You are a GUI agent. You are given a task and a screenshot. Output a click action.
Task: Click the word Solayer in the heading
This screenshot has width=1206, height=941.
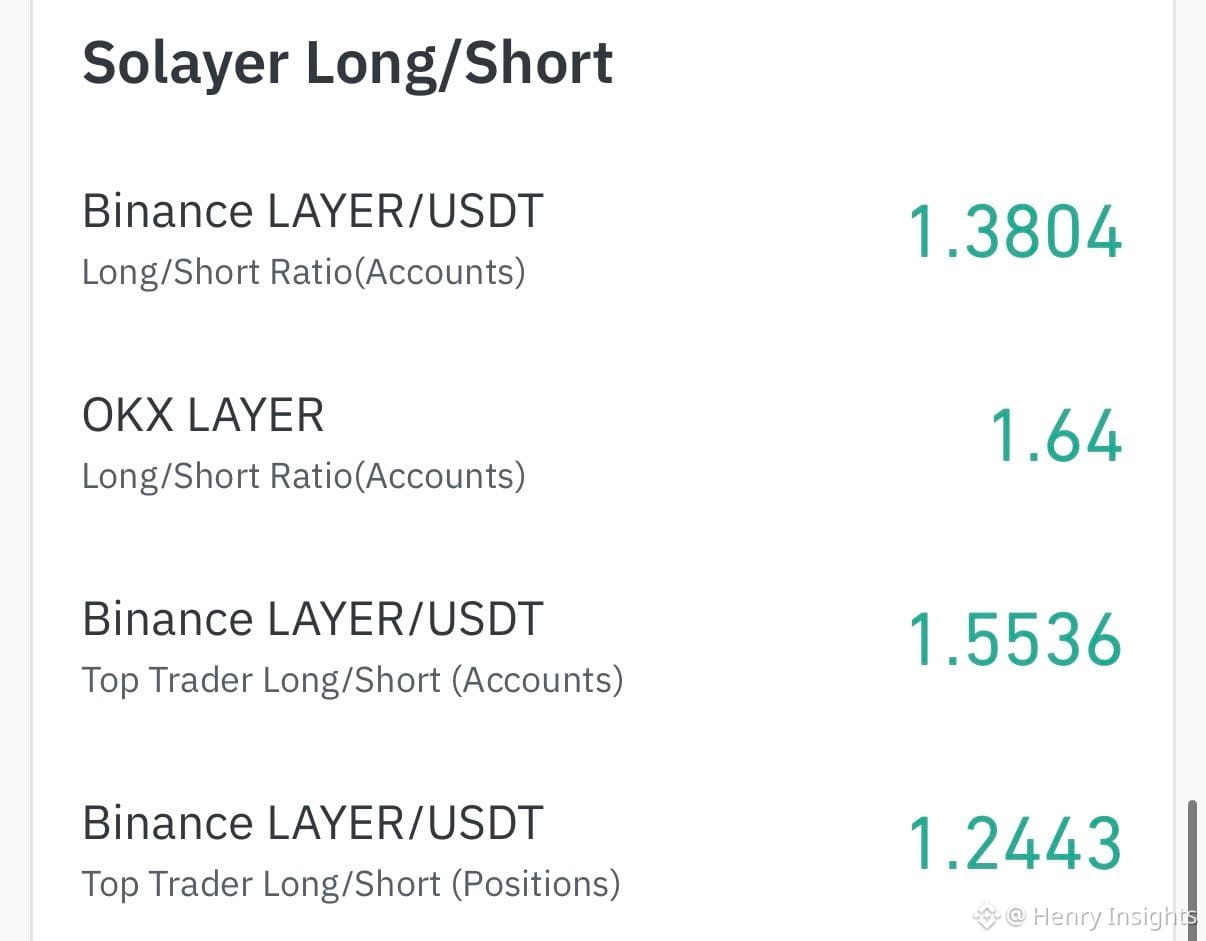coord(186,65)
